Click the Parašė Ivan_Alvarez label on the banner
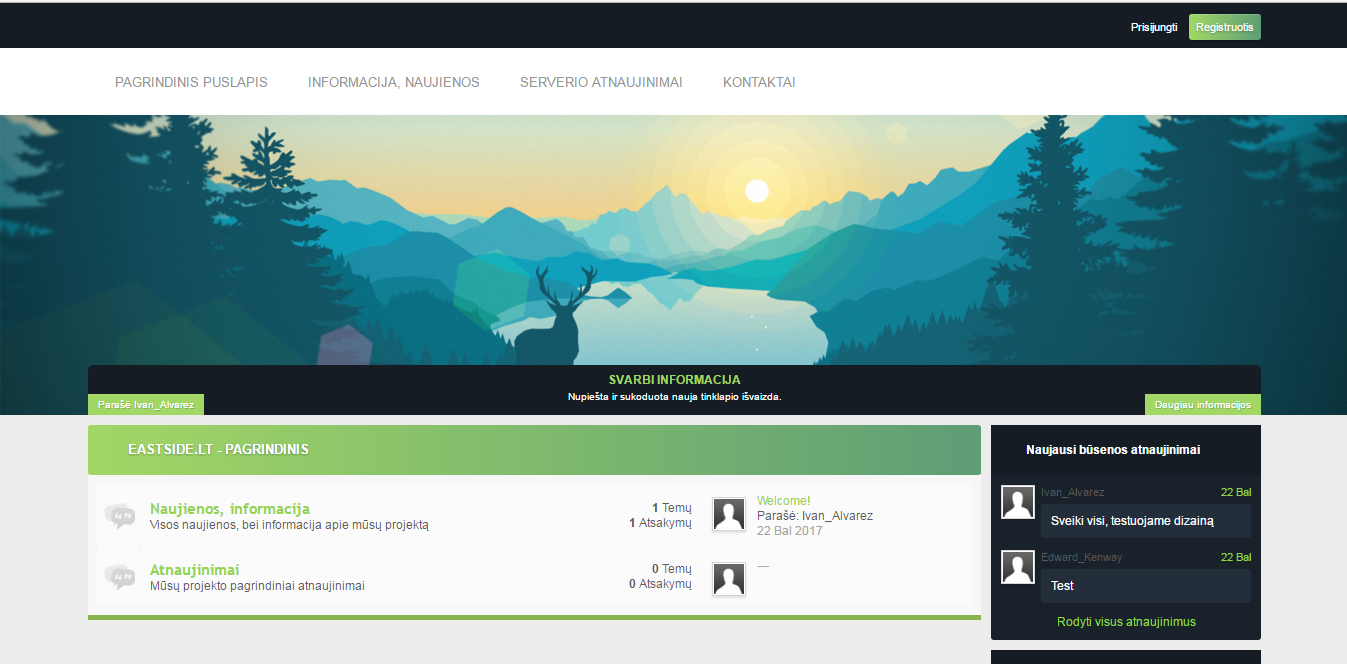The width and height of the screenshot is (1347, 664). click(x=146, y=404)
